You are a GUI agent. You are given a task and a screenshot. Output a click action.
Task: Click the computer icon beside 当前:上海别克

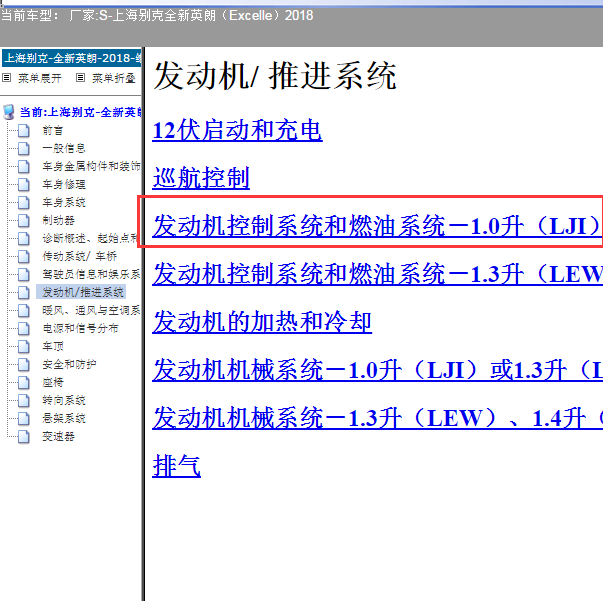8,112
